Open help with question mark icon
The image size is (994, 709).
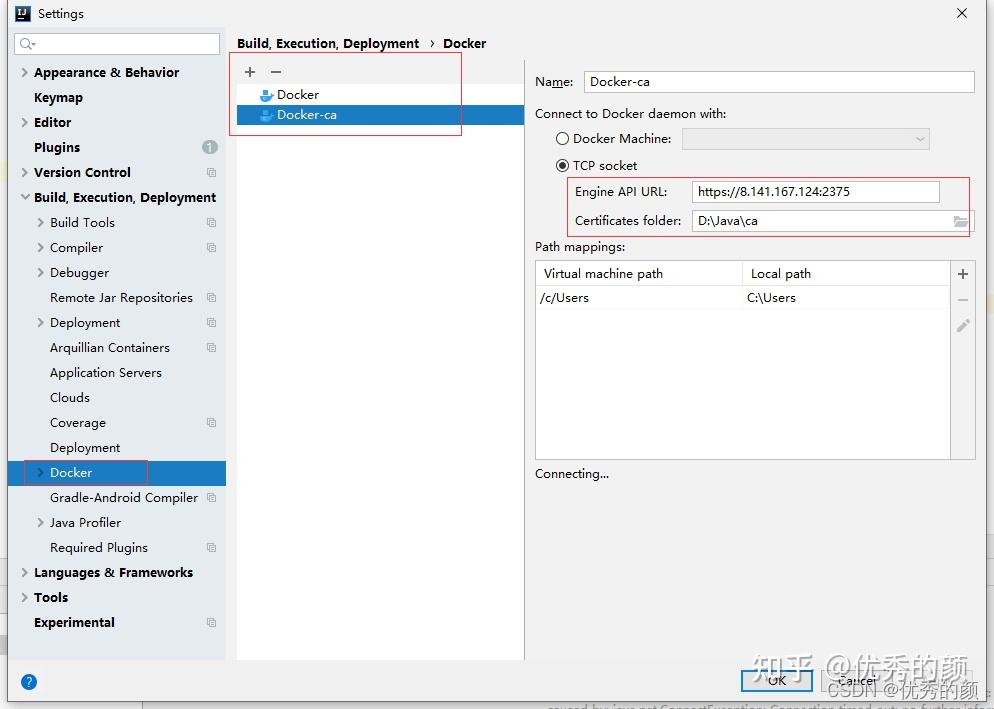coord(28,681)
